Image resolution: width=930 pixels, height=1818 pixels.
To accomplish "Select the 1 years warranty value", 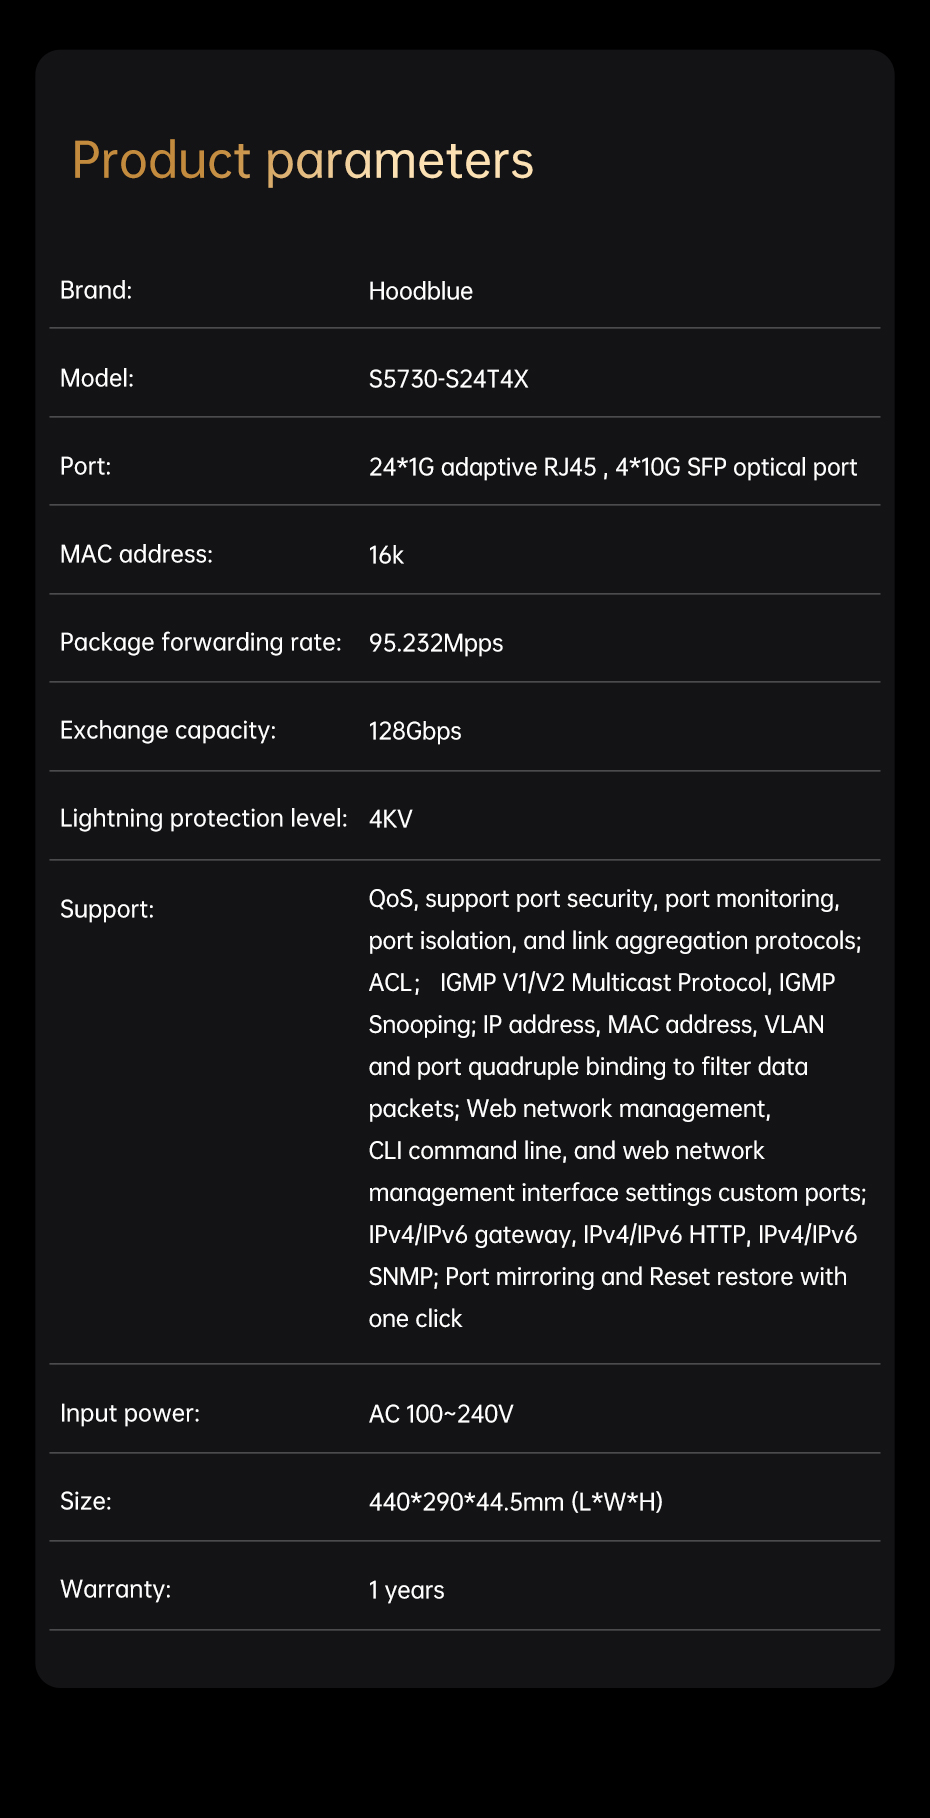I will coord(406,1591).
